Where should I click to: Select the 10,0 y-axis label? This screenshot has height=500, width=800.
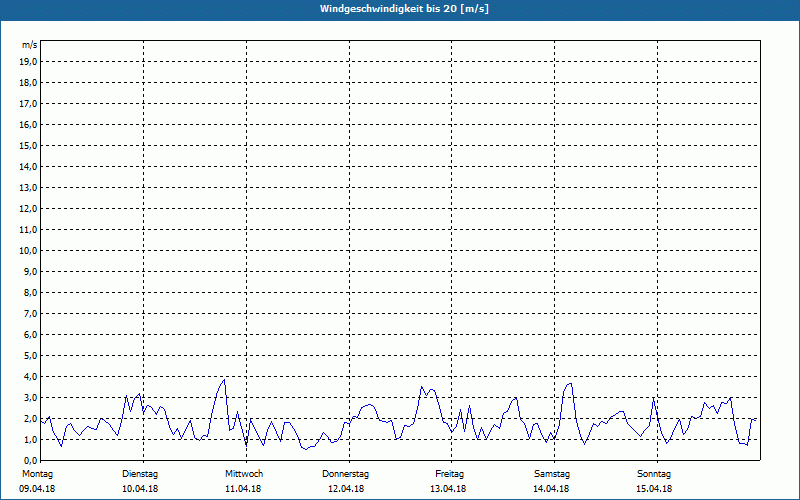28,251
